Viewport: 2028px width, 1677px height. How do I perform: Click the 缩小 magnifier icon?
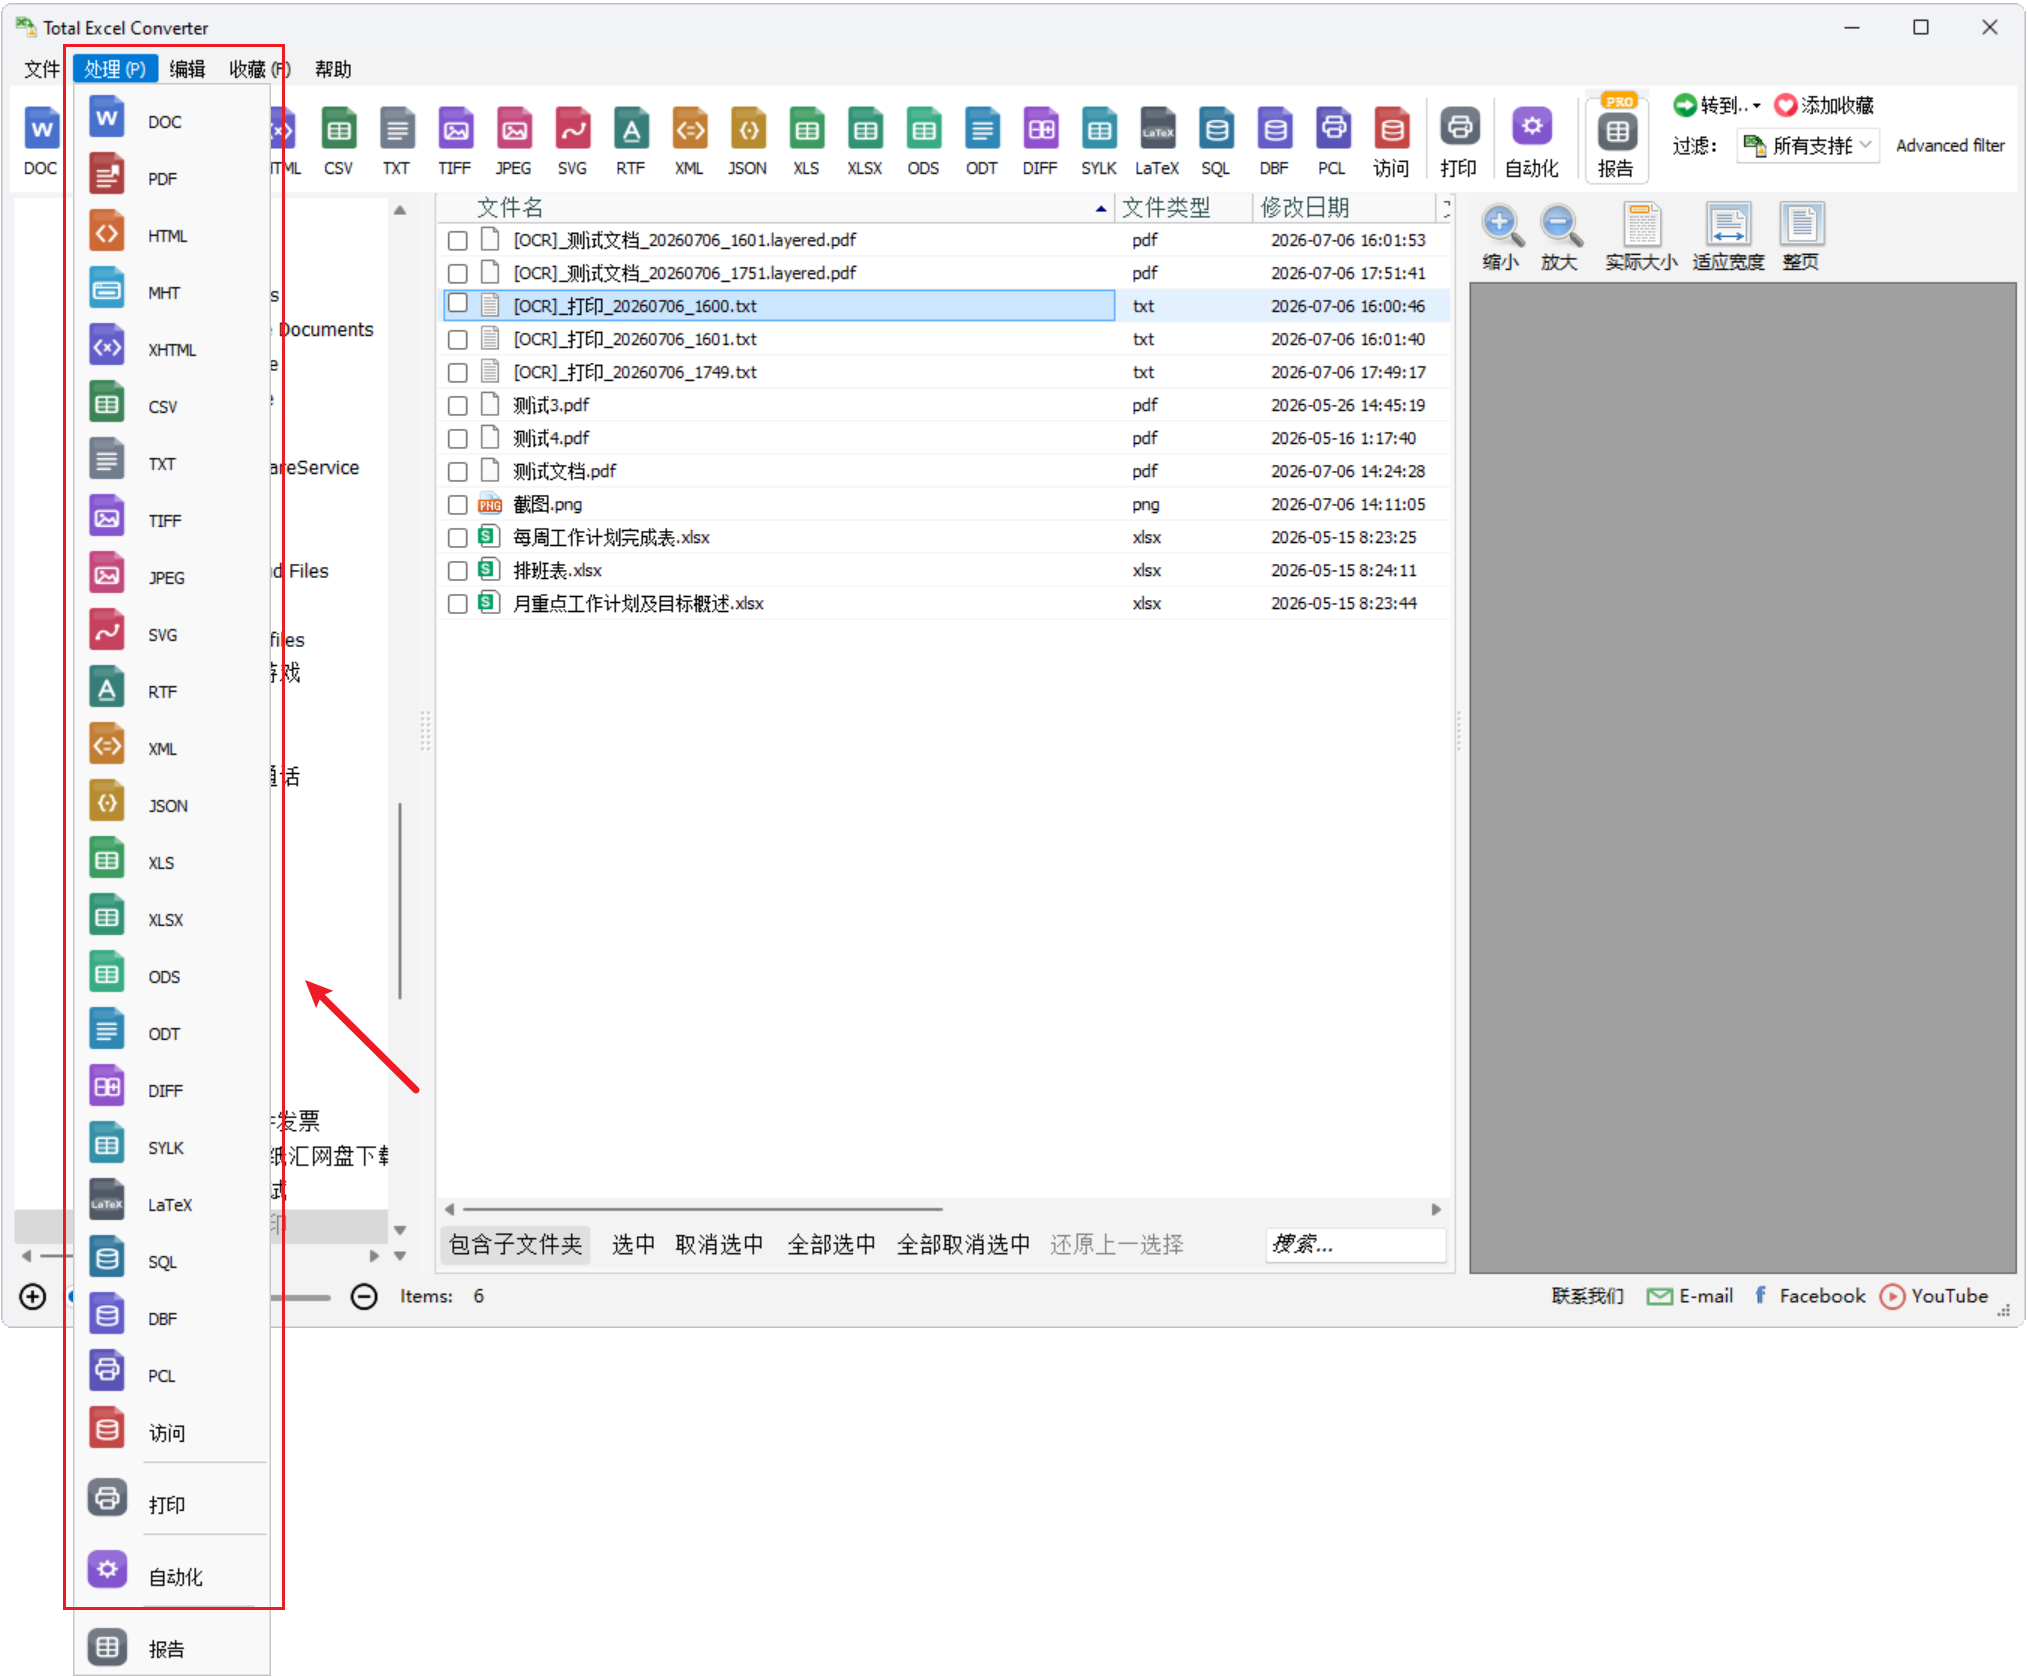click(x=1501, y=236)
